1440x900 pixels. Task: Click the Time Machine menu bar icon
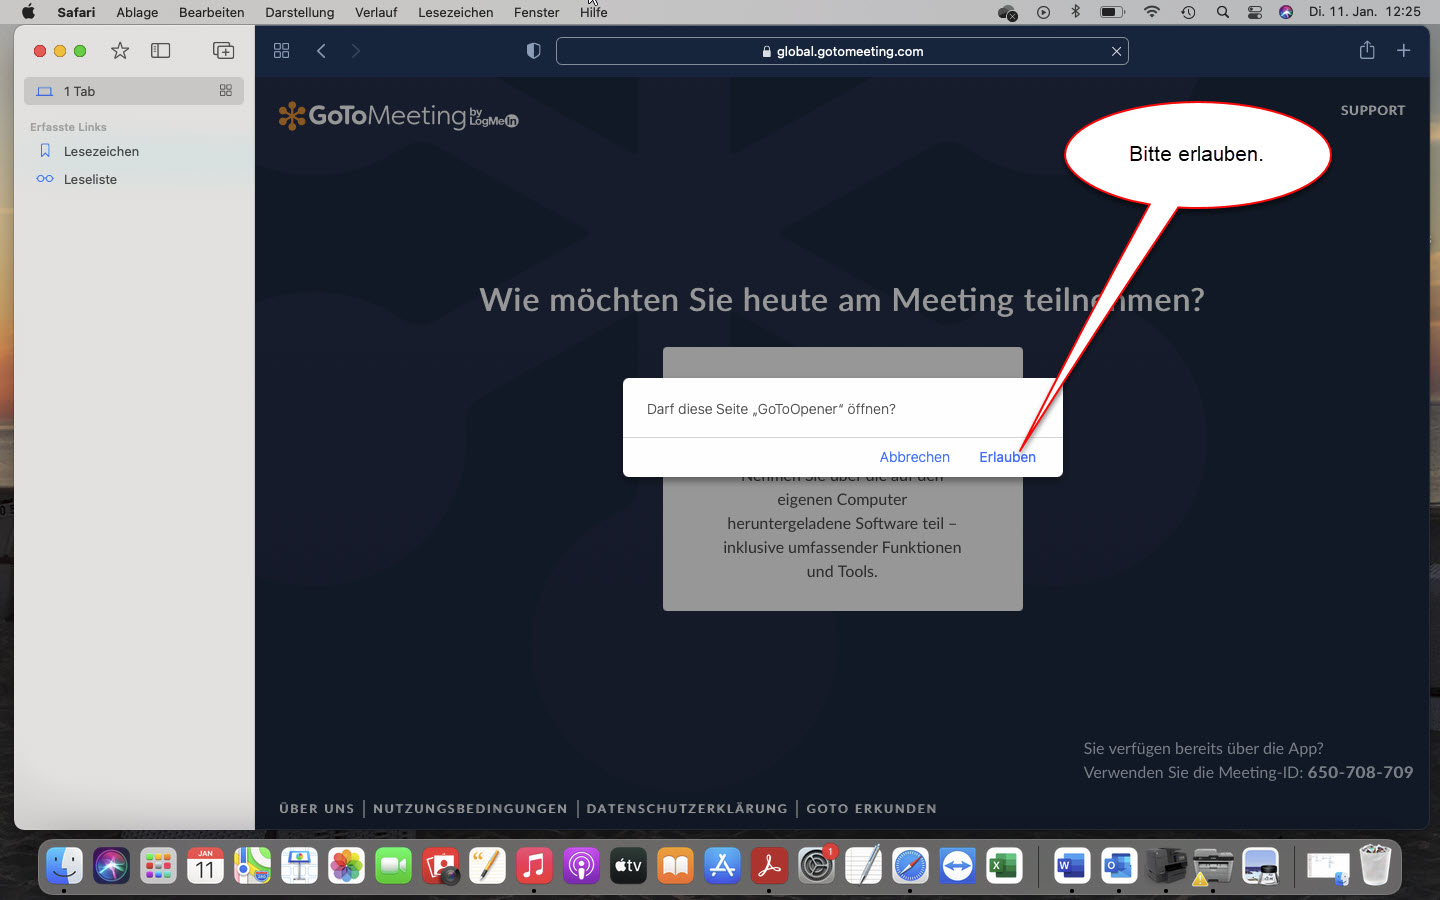(1188, 12)
